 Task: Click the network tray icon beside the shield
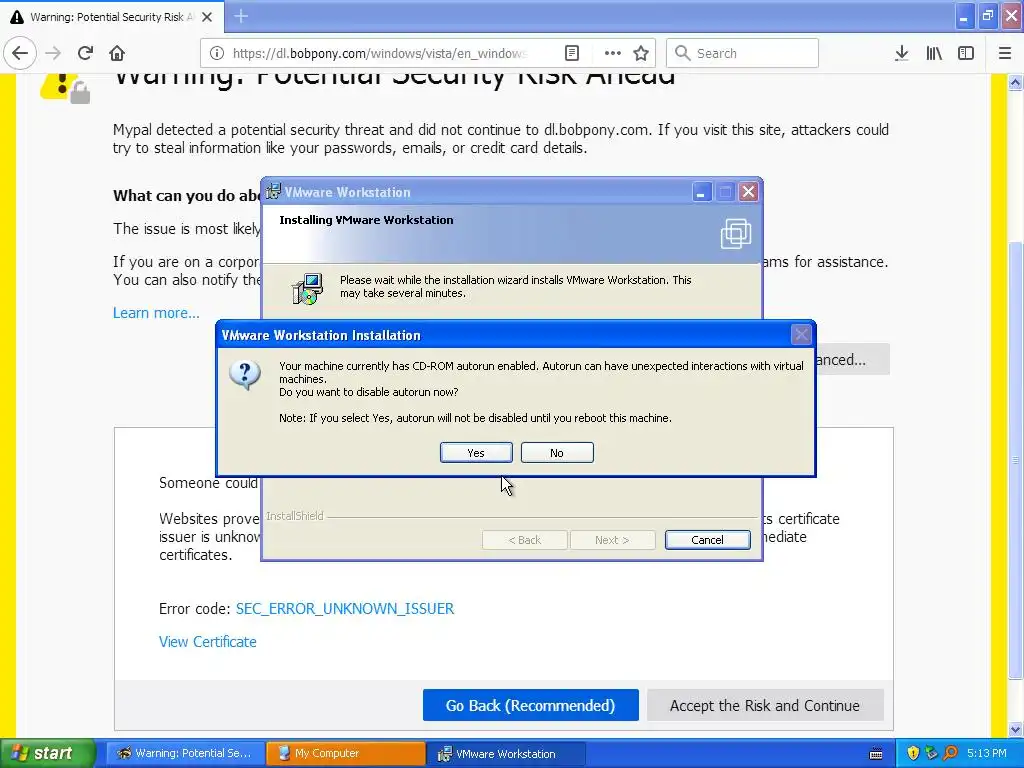pos(932,753)
